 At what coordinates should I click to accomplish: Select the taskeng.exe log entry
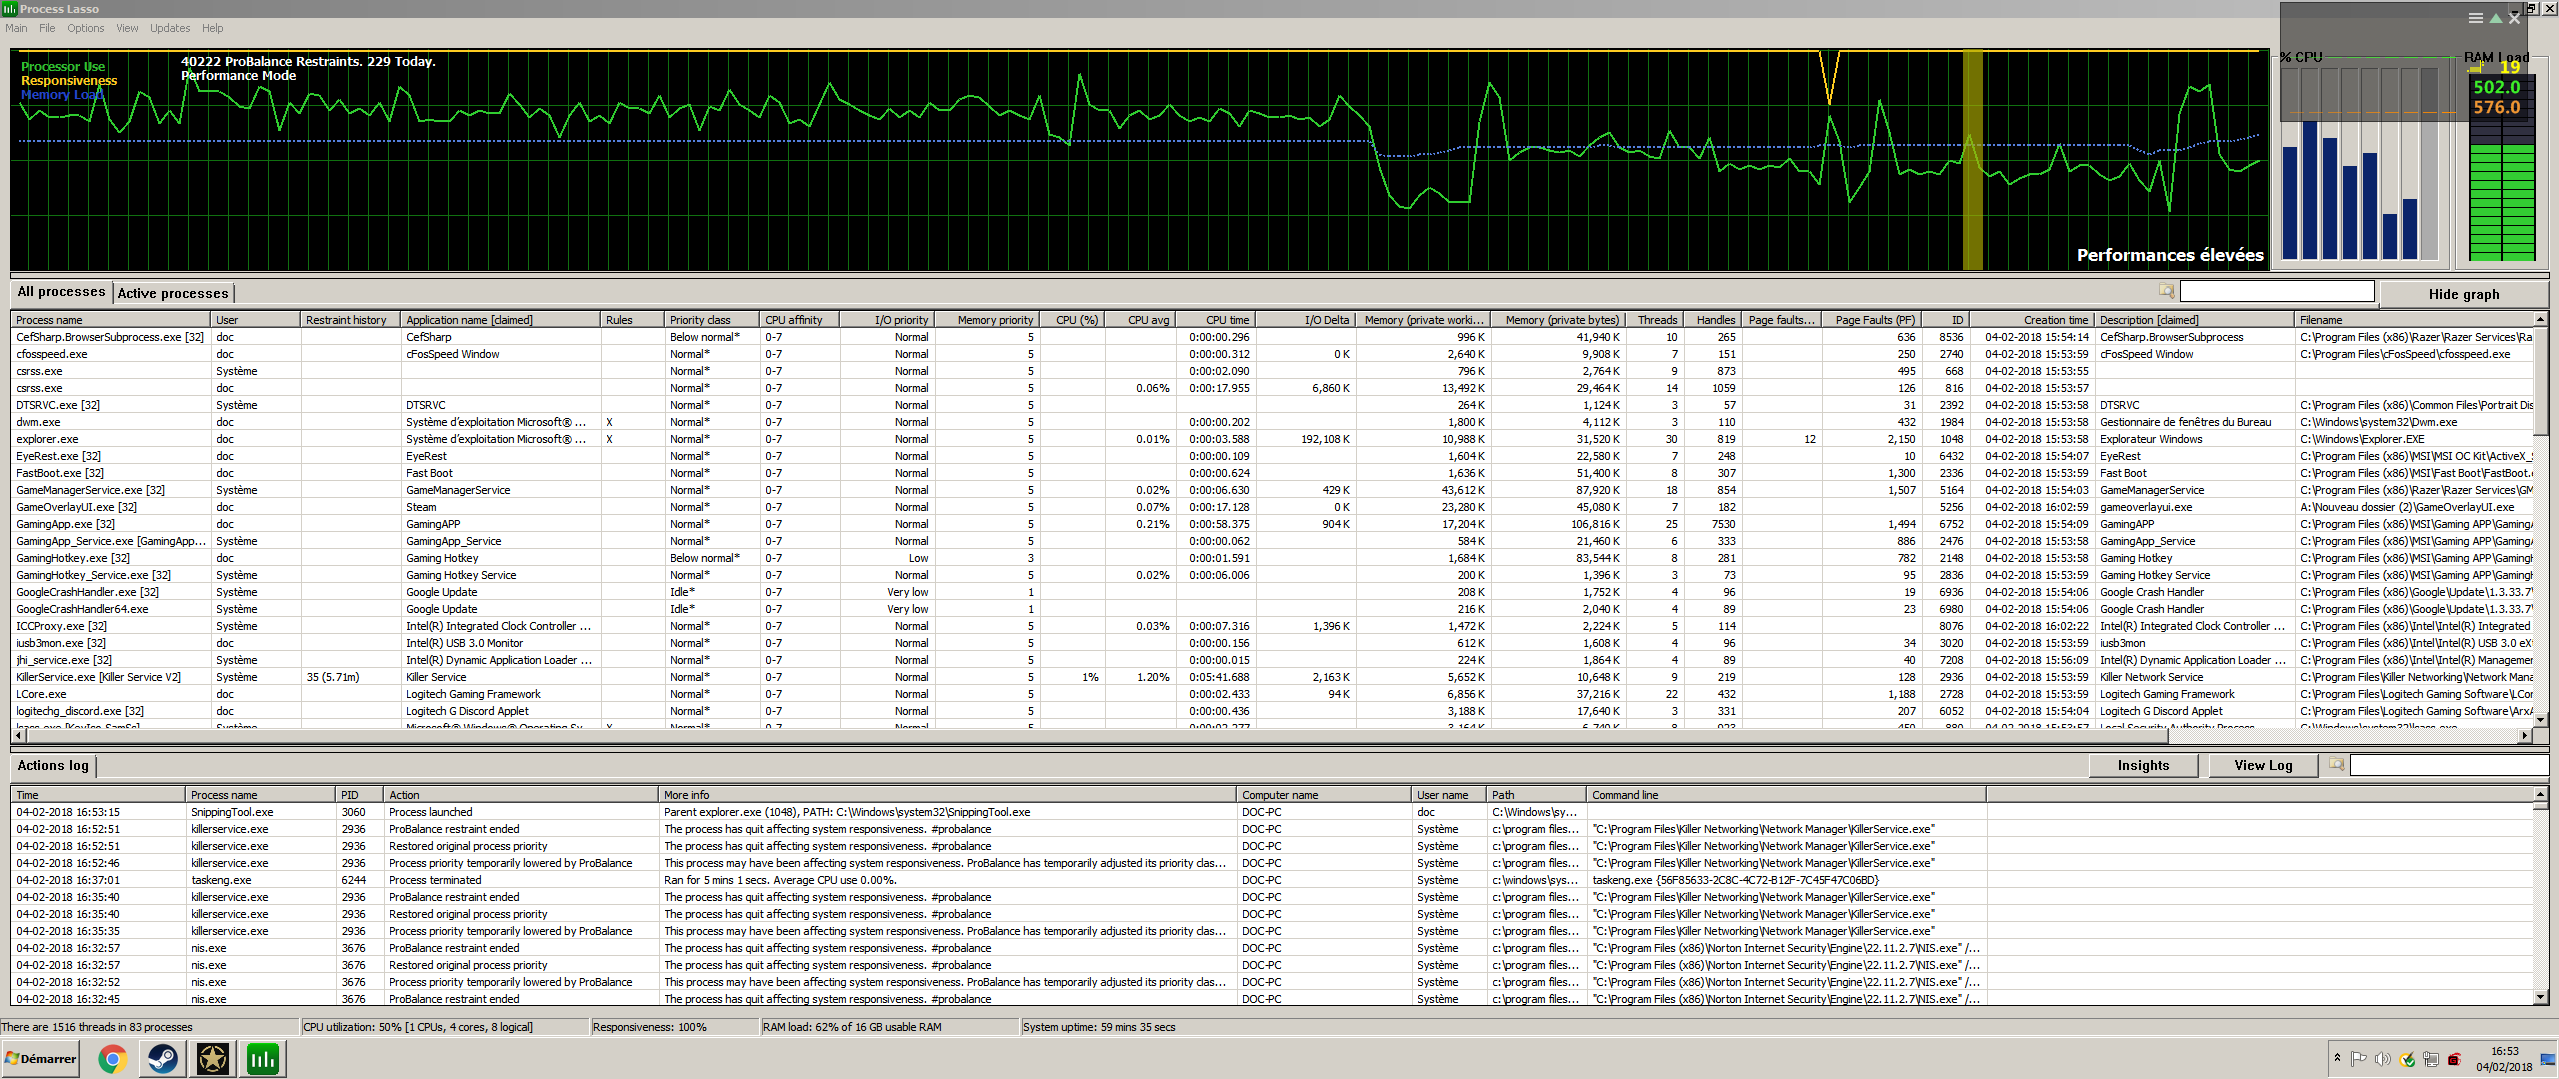tap(1272, 880)
